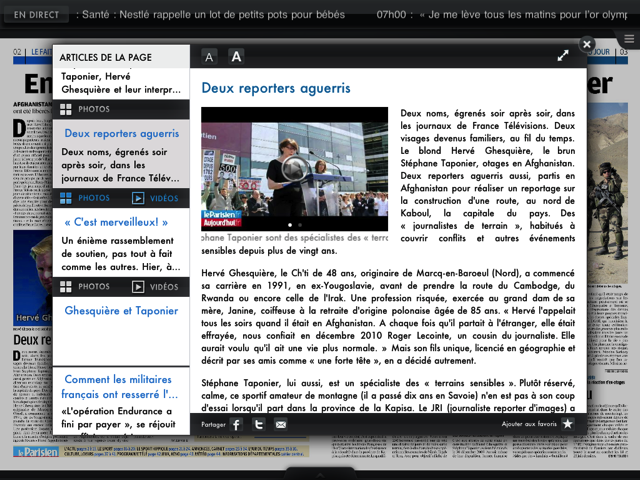The image size is (640, 480).
Task: Add article to favorites with star
Action: pyautogui.click(x=567, y=424)
